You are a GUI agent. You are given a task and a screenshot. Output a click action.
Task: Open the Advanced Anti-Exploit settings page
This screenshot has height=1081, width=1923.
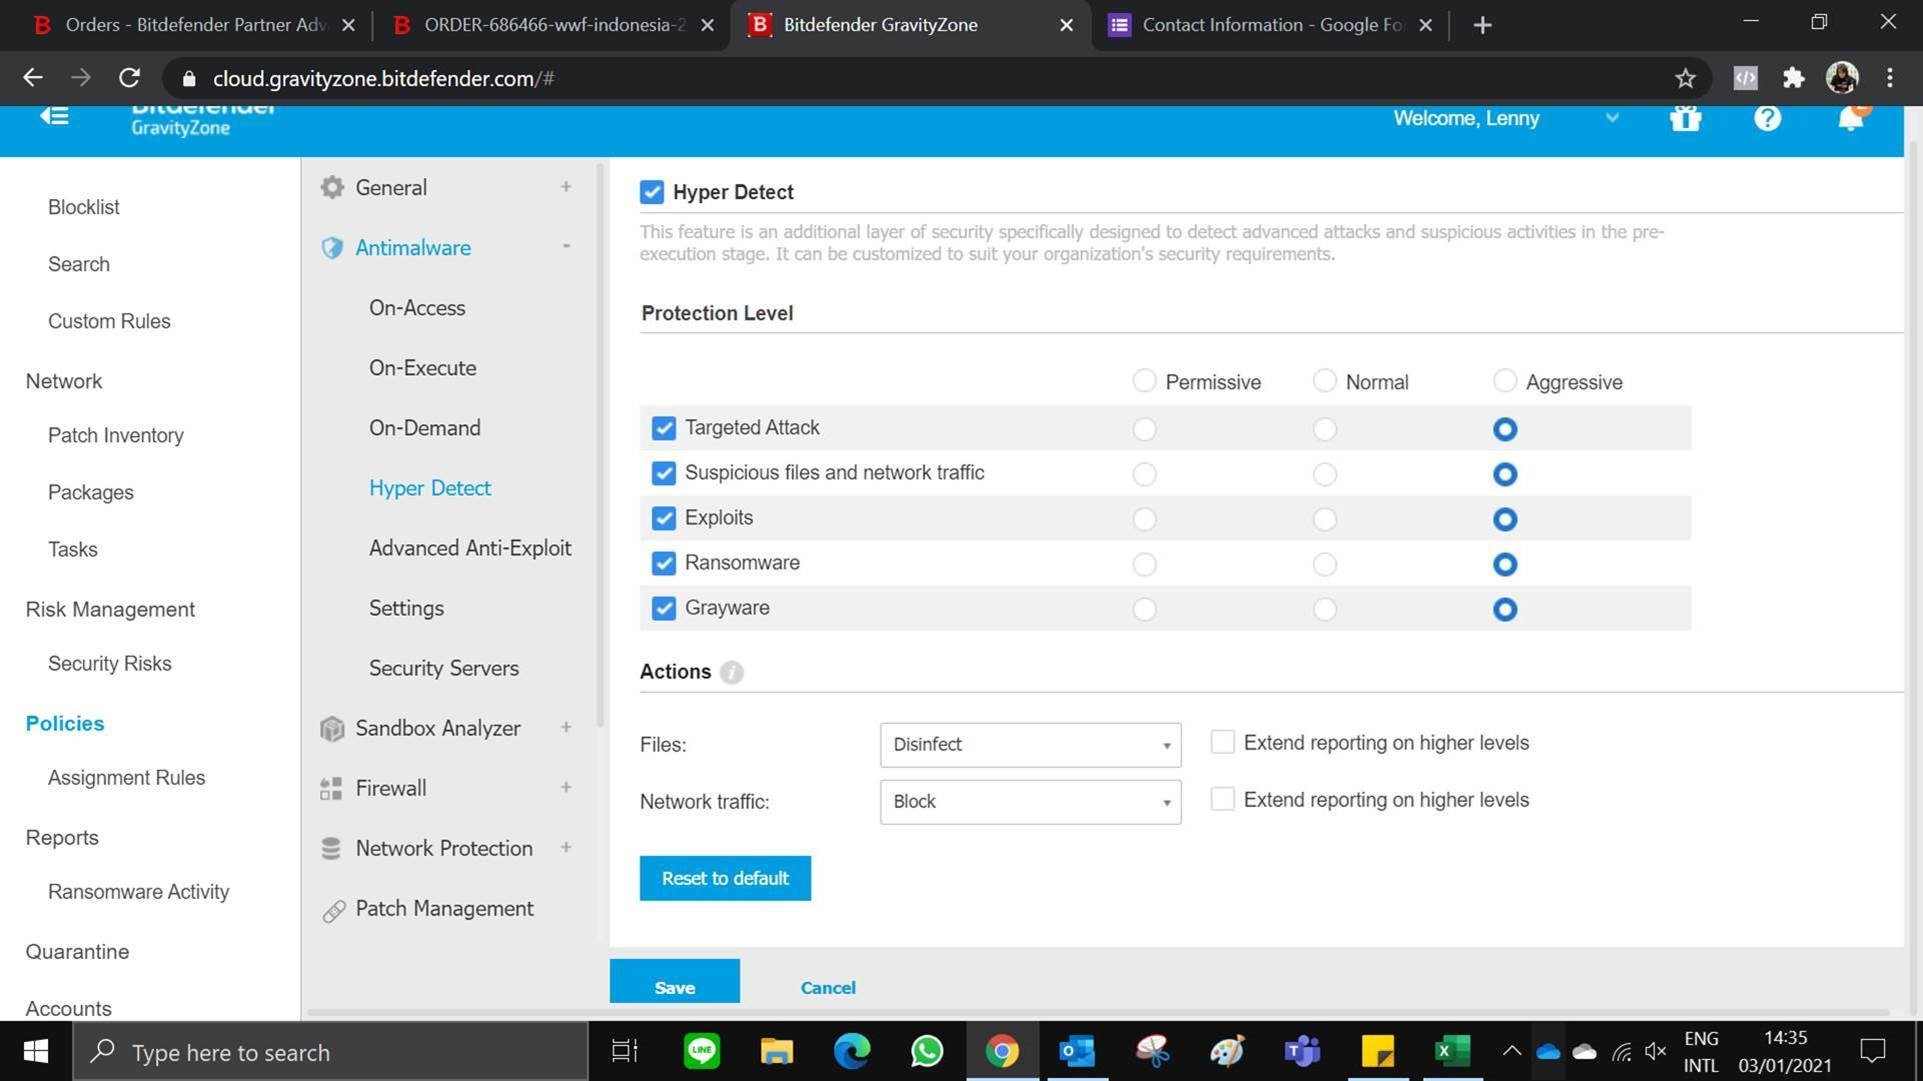[x=470, y=548]
